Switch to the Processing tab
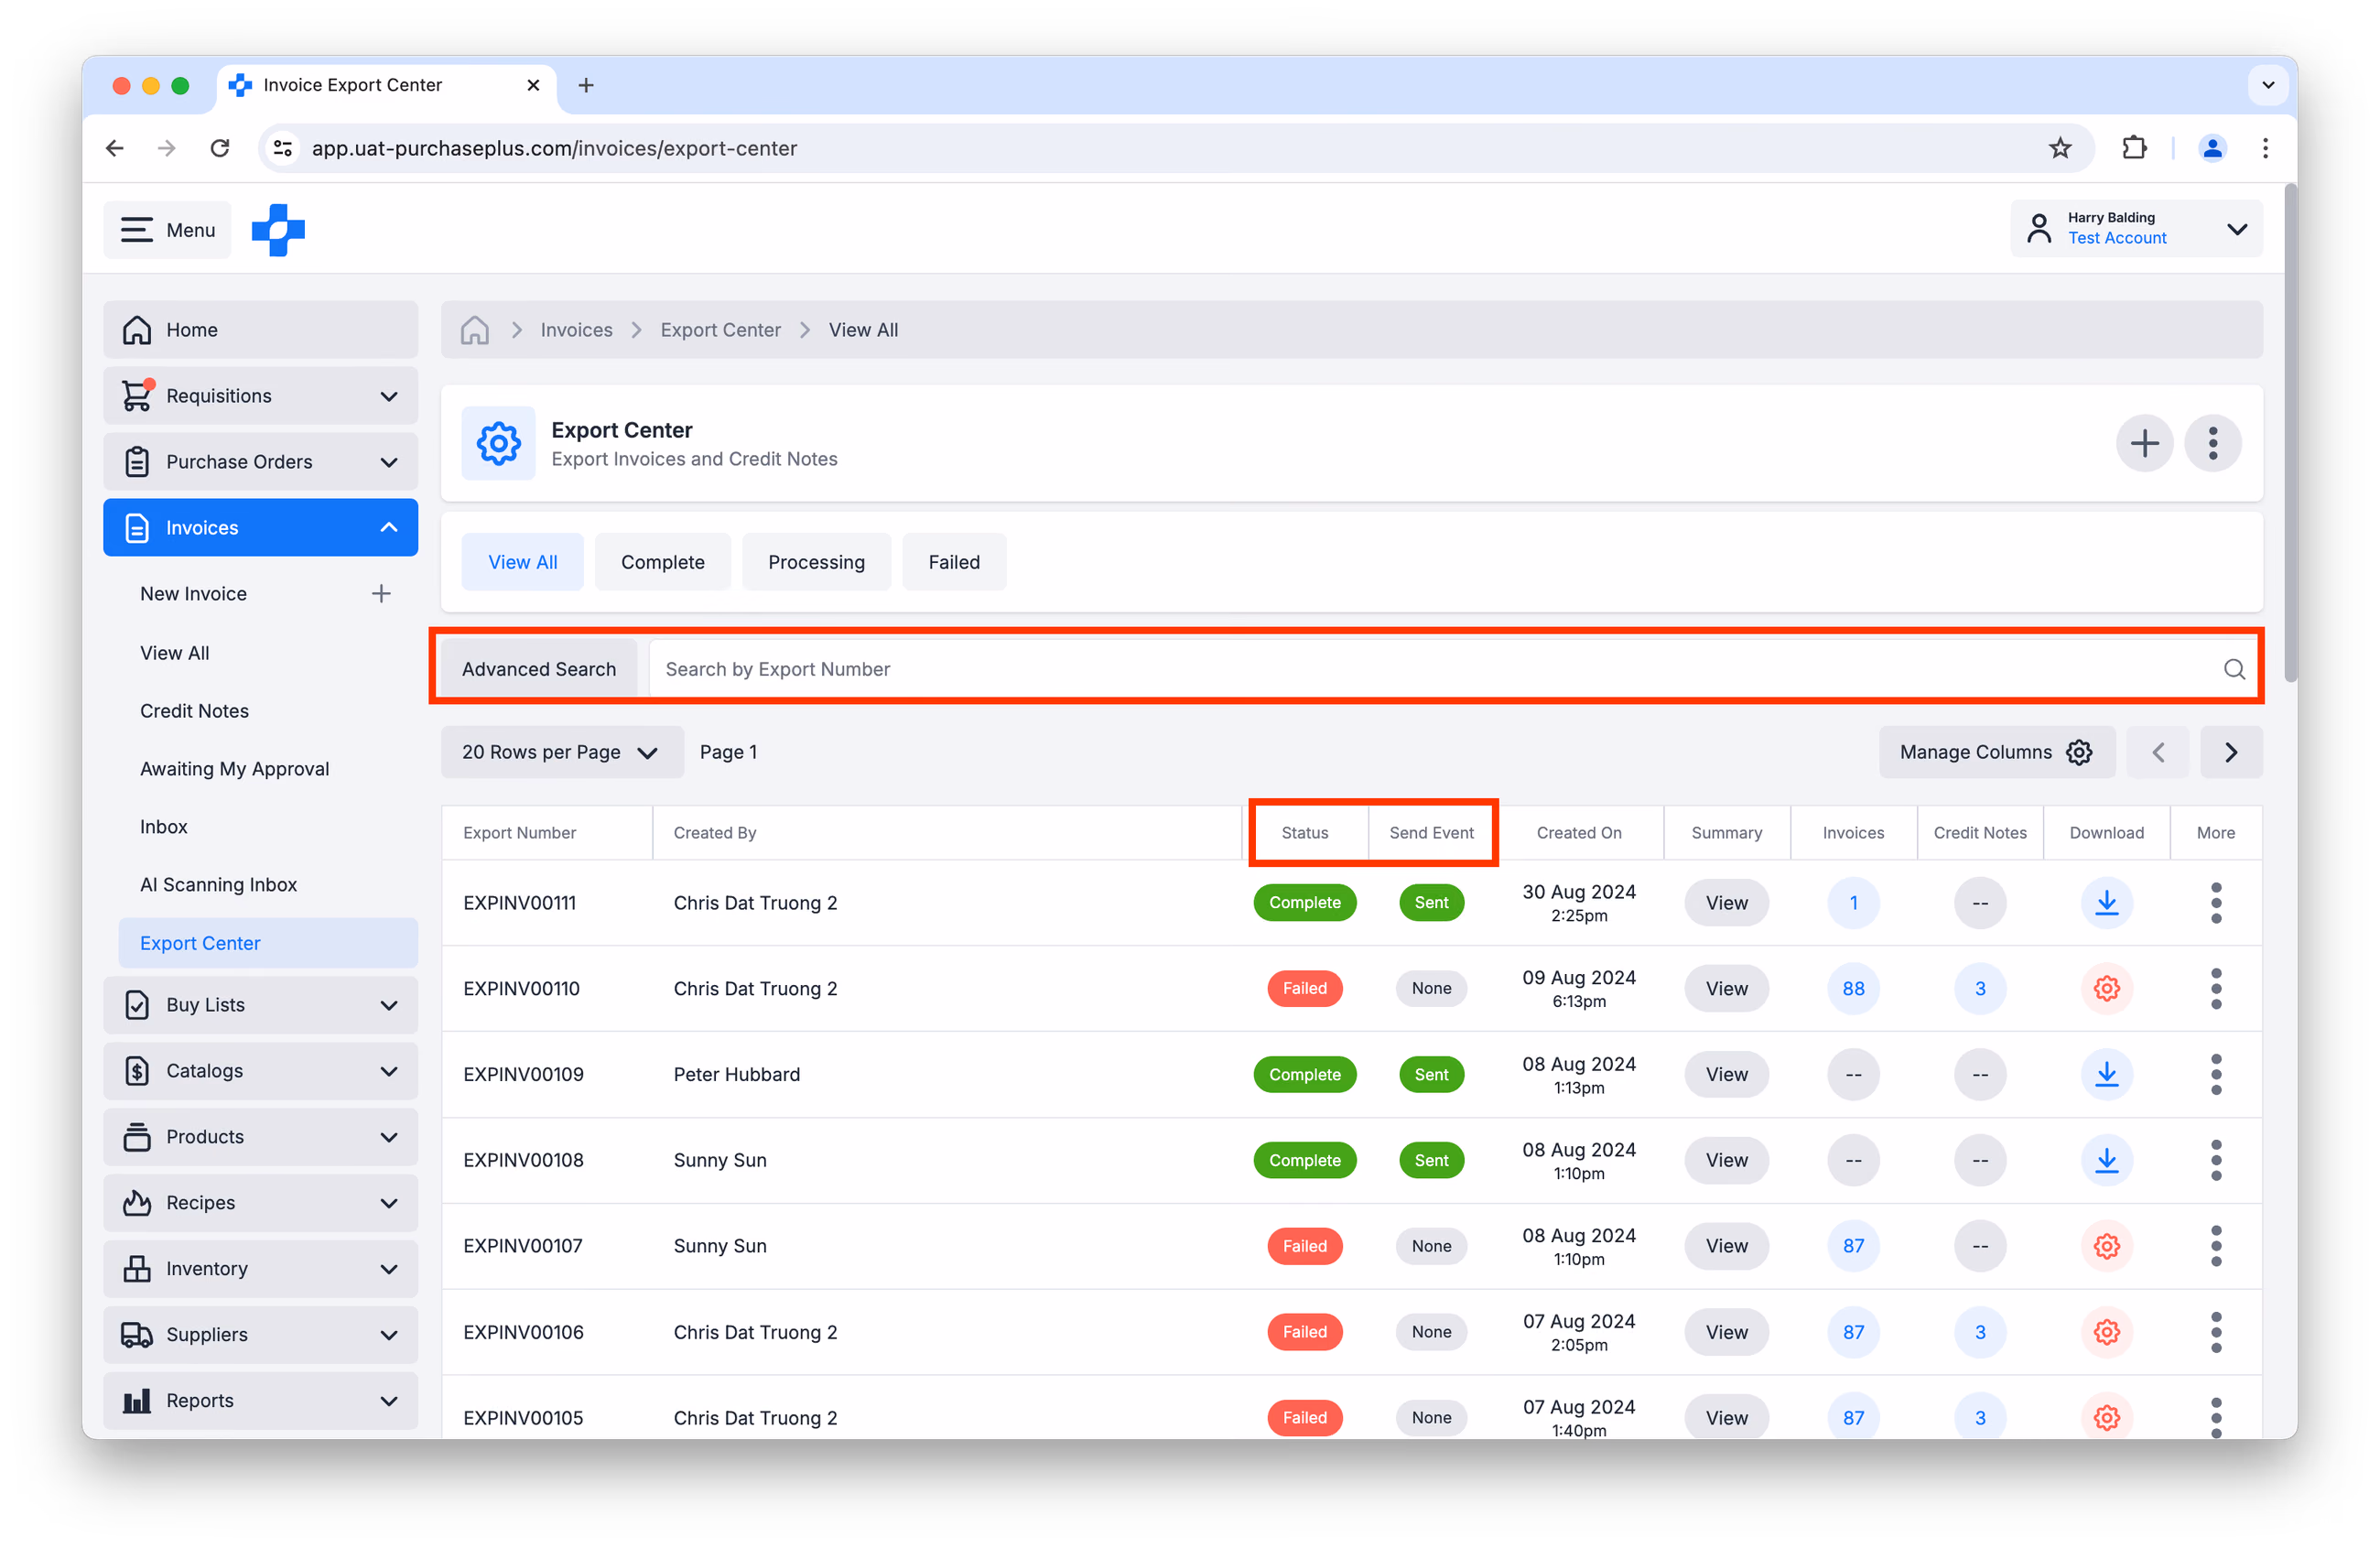 tap(816, 562)
